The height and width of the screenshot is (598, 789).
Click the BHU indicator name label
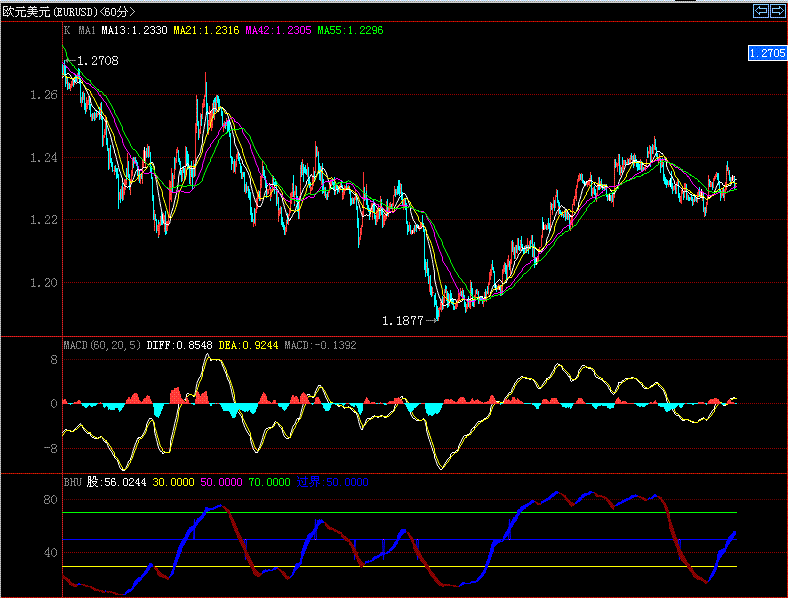[72, 482]
